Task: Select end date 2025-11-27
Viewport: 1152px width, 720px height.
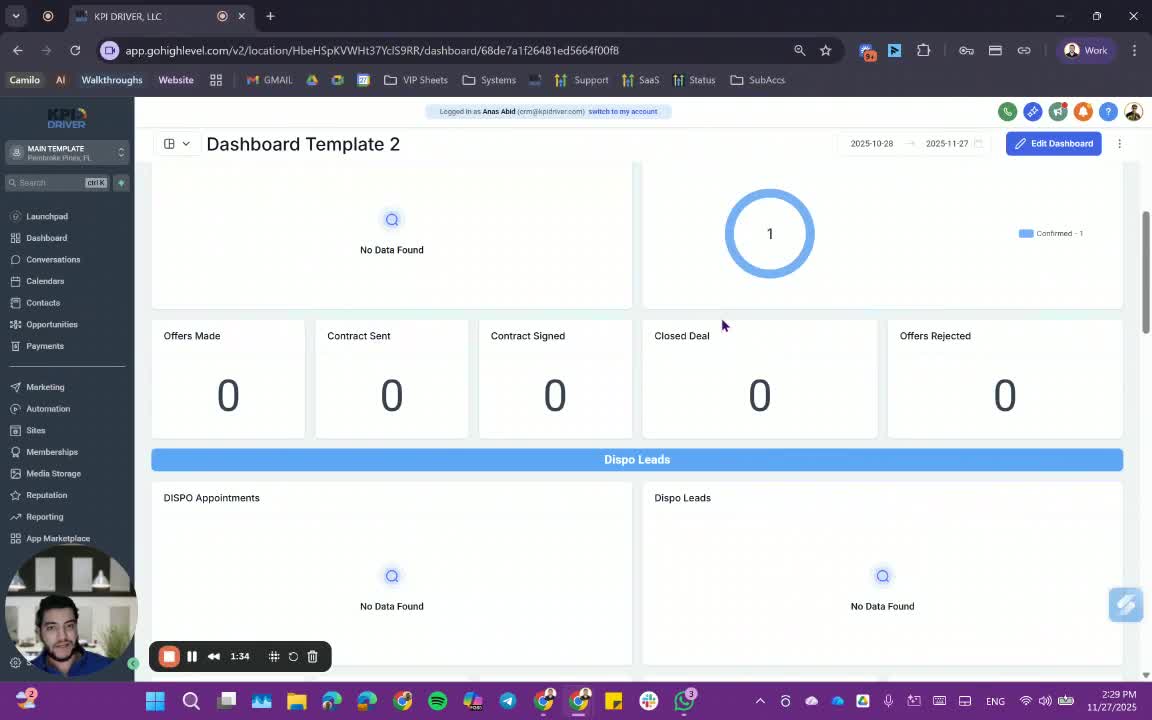Action: [x=946, y=144]
